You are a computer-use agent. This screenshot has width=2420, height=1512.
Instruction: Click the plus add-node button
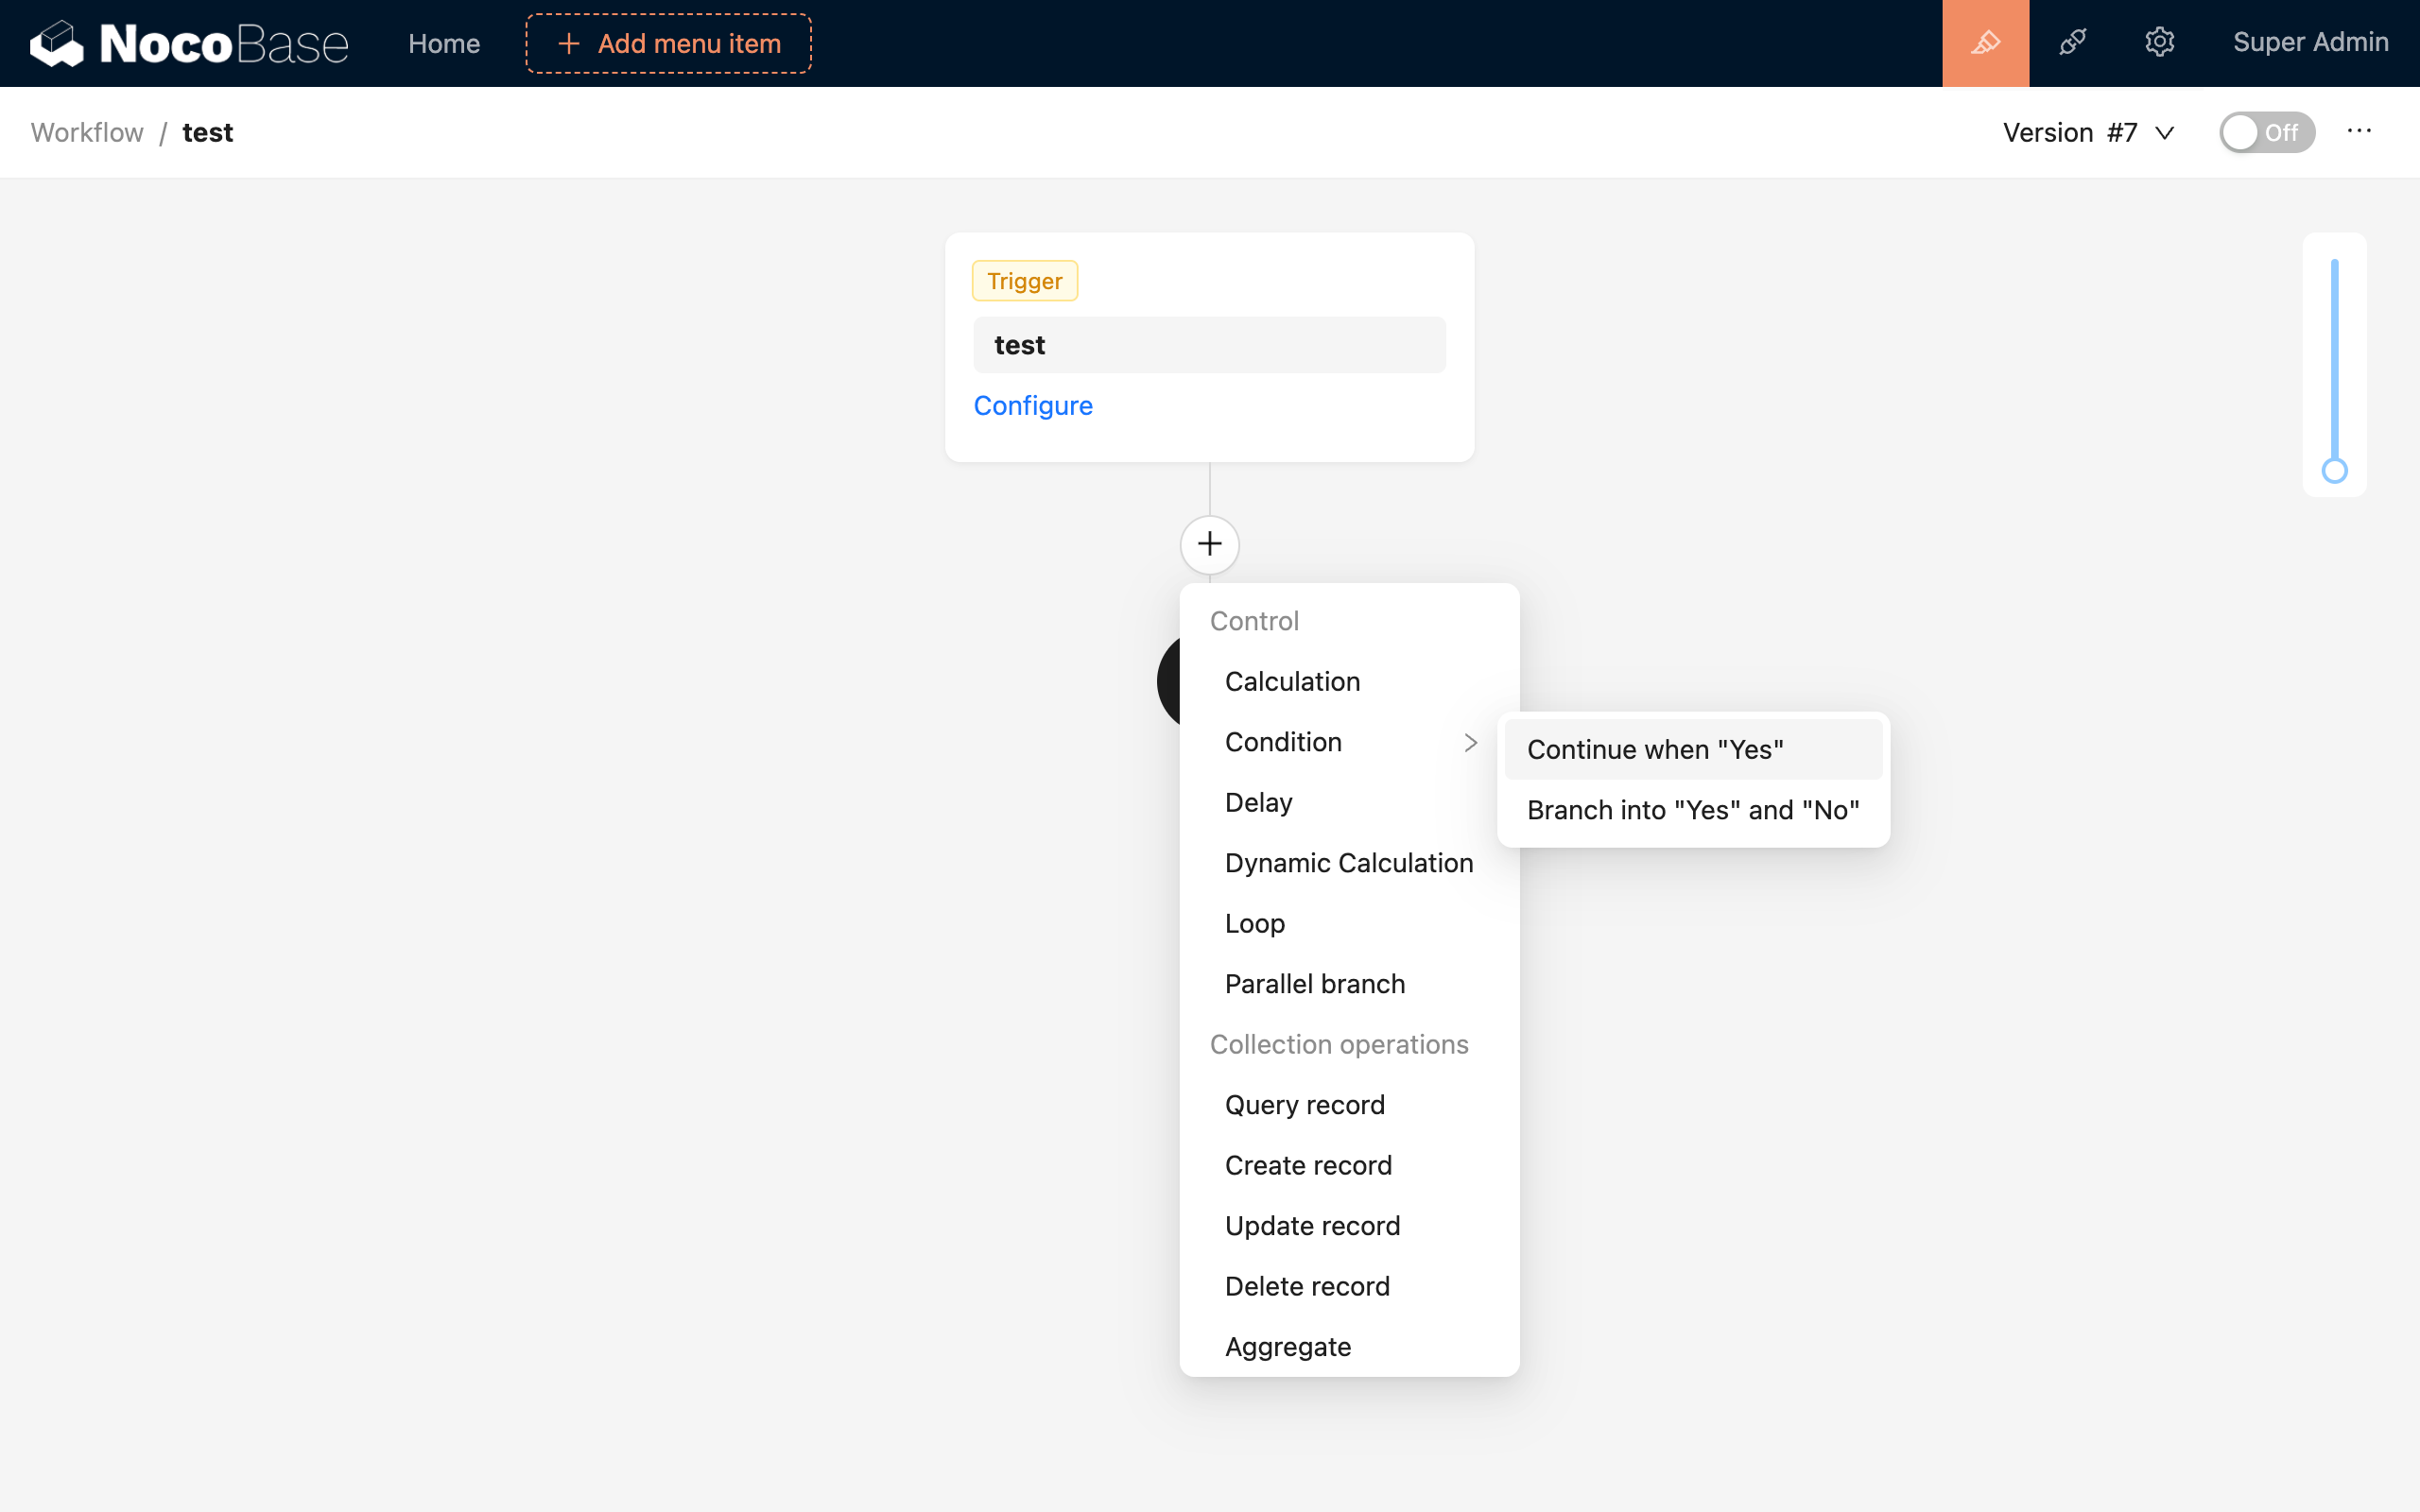click(1209, 544)
